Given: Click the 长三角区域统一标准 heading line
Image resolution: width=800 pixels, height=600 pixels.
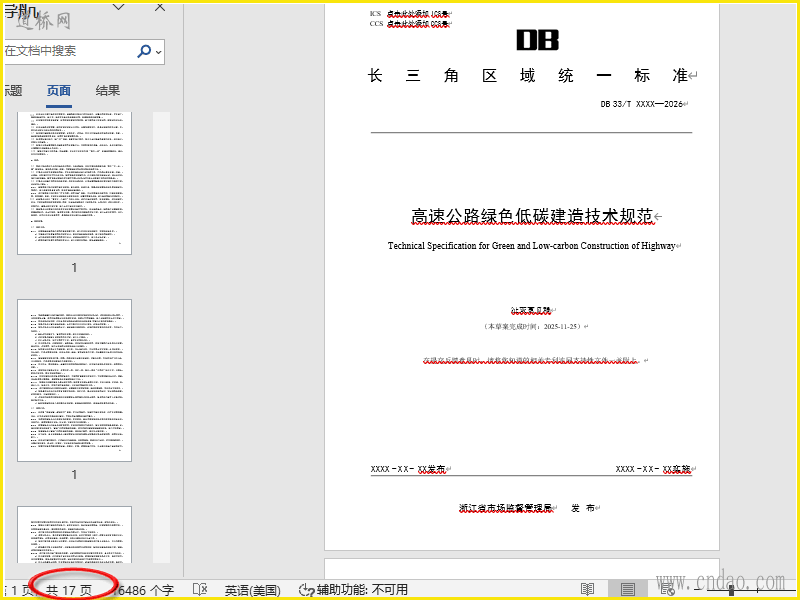Looking at the screenshot, I should 528,76.
